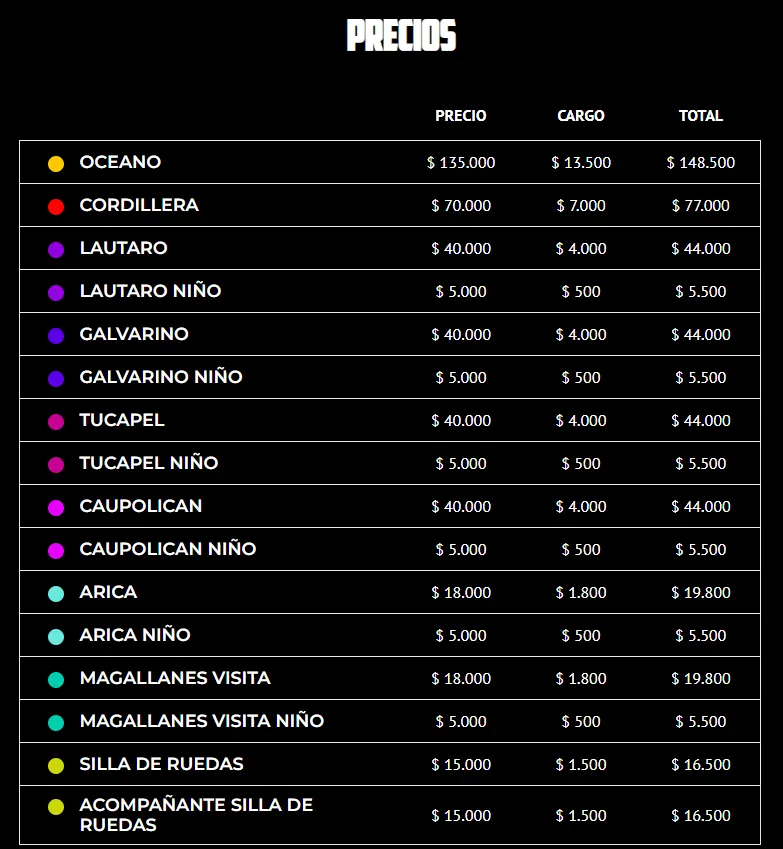
Task: Select the purple dot next to LAUTARO
Action: [56, 249]
